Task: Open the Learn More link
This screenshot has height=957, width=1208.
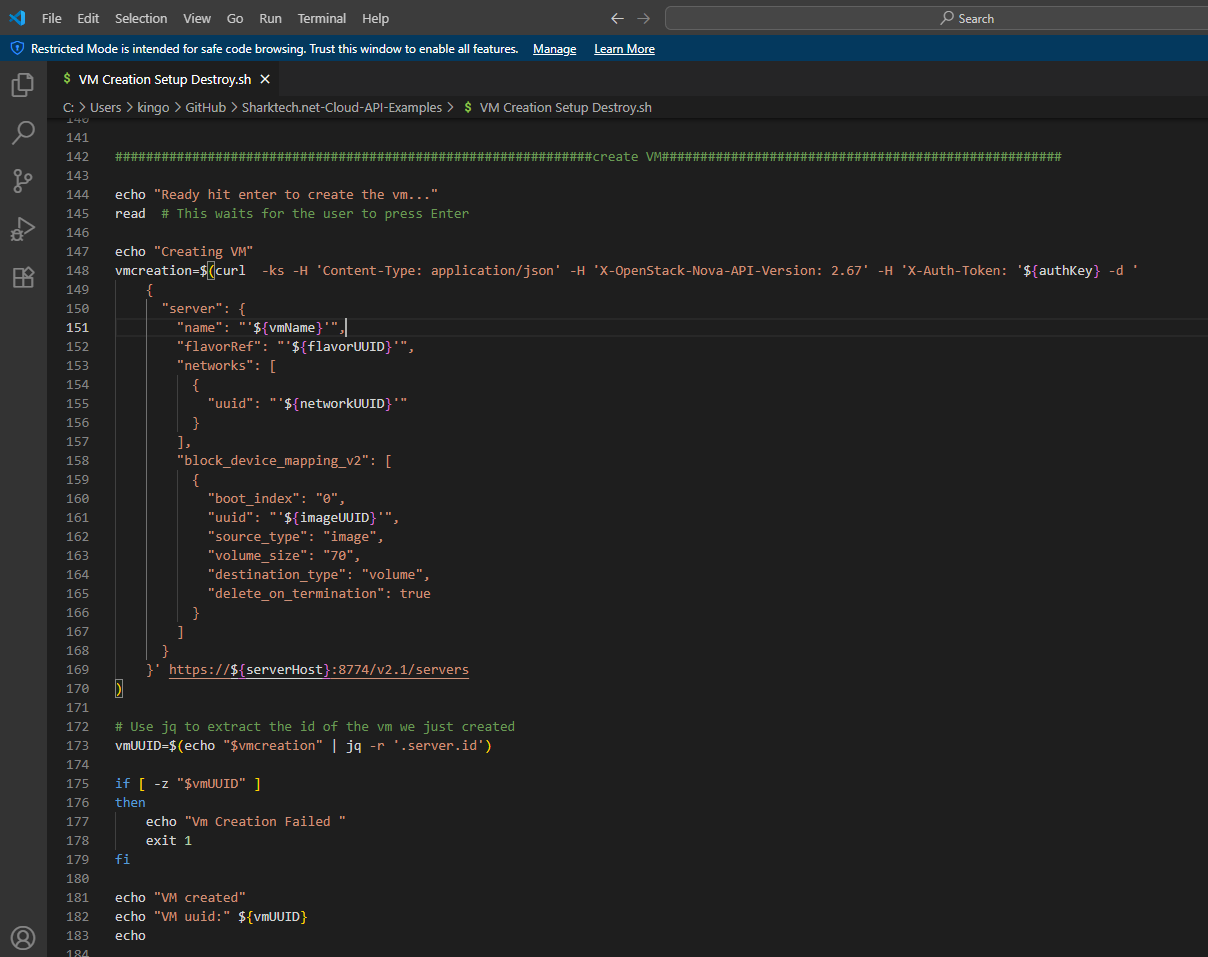Action: 623,48
